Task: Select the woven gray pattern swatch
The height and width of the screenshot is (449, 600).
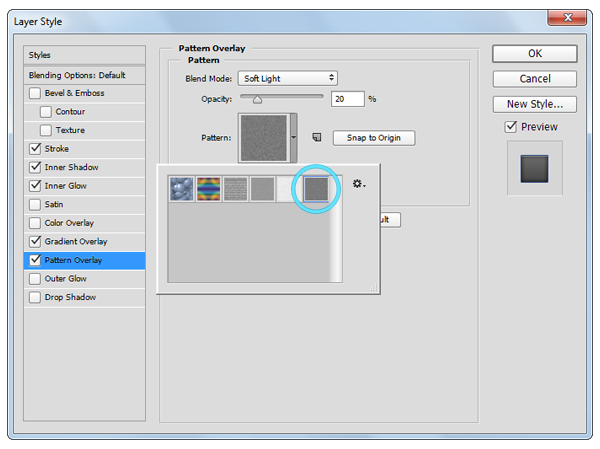Action: pos(235,188)
